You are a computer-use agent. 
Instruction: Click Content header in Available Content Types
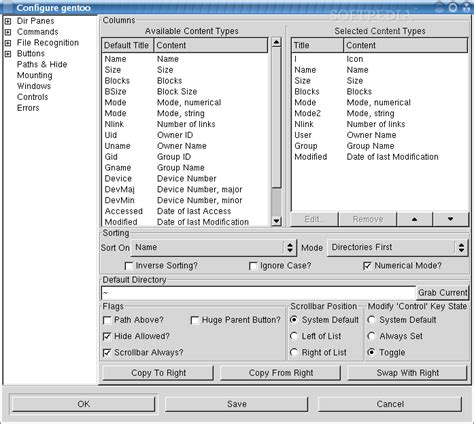(211, 45)
